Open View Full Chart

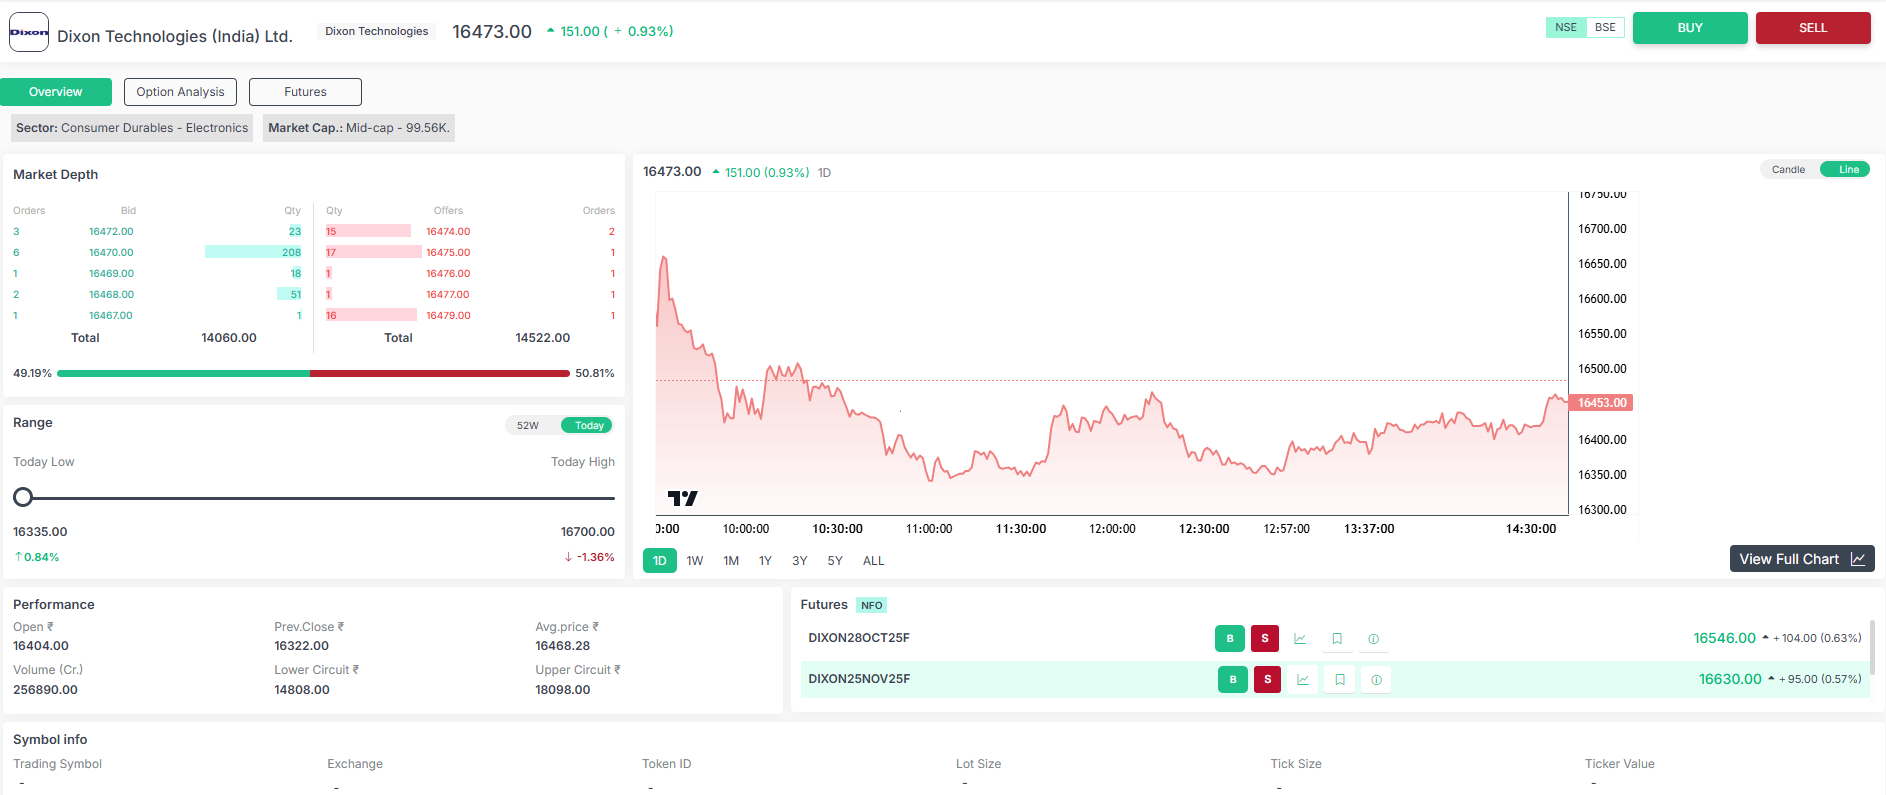(1801, 559)
